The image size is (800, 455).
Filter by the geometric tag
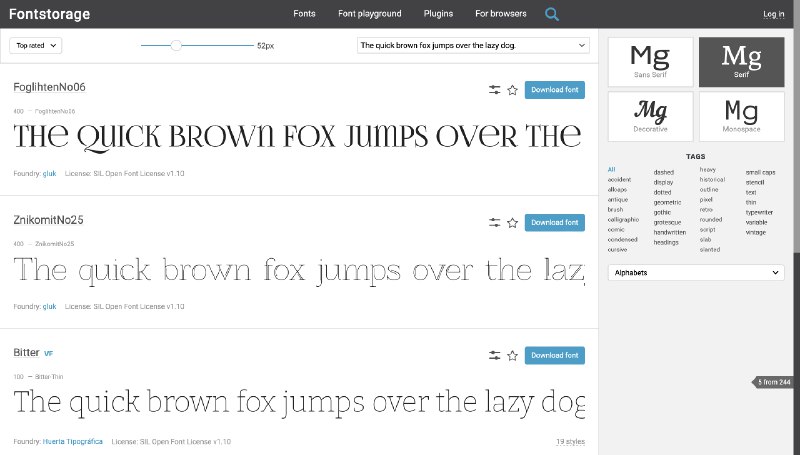coord(667,203)
